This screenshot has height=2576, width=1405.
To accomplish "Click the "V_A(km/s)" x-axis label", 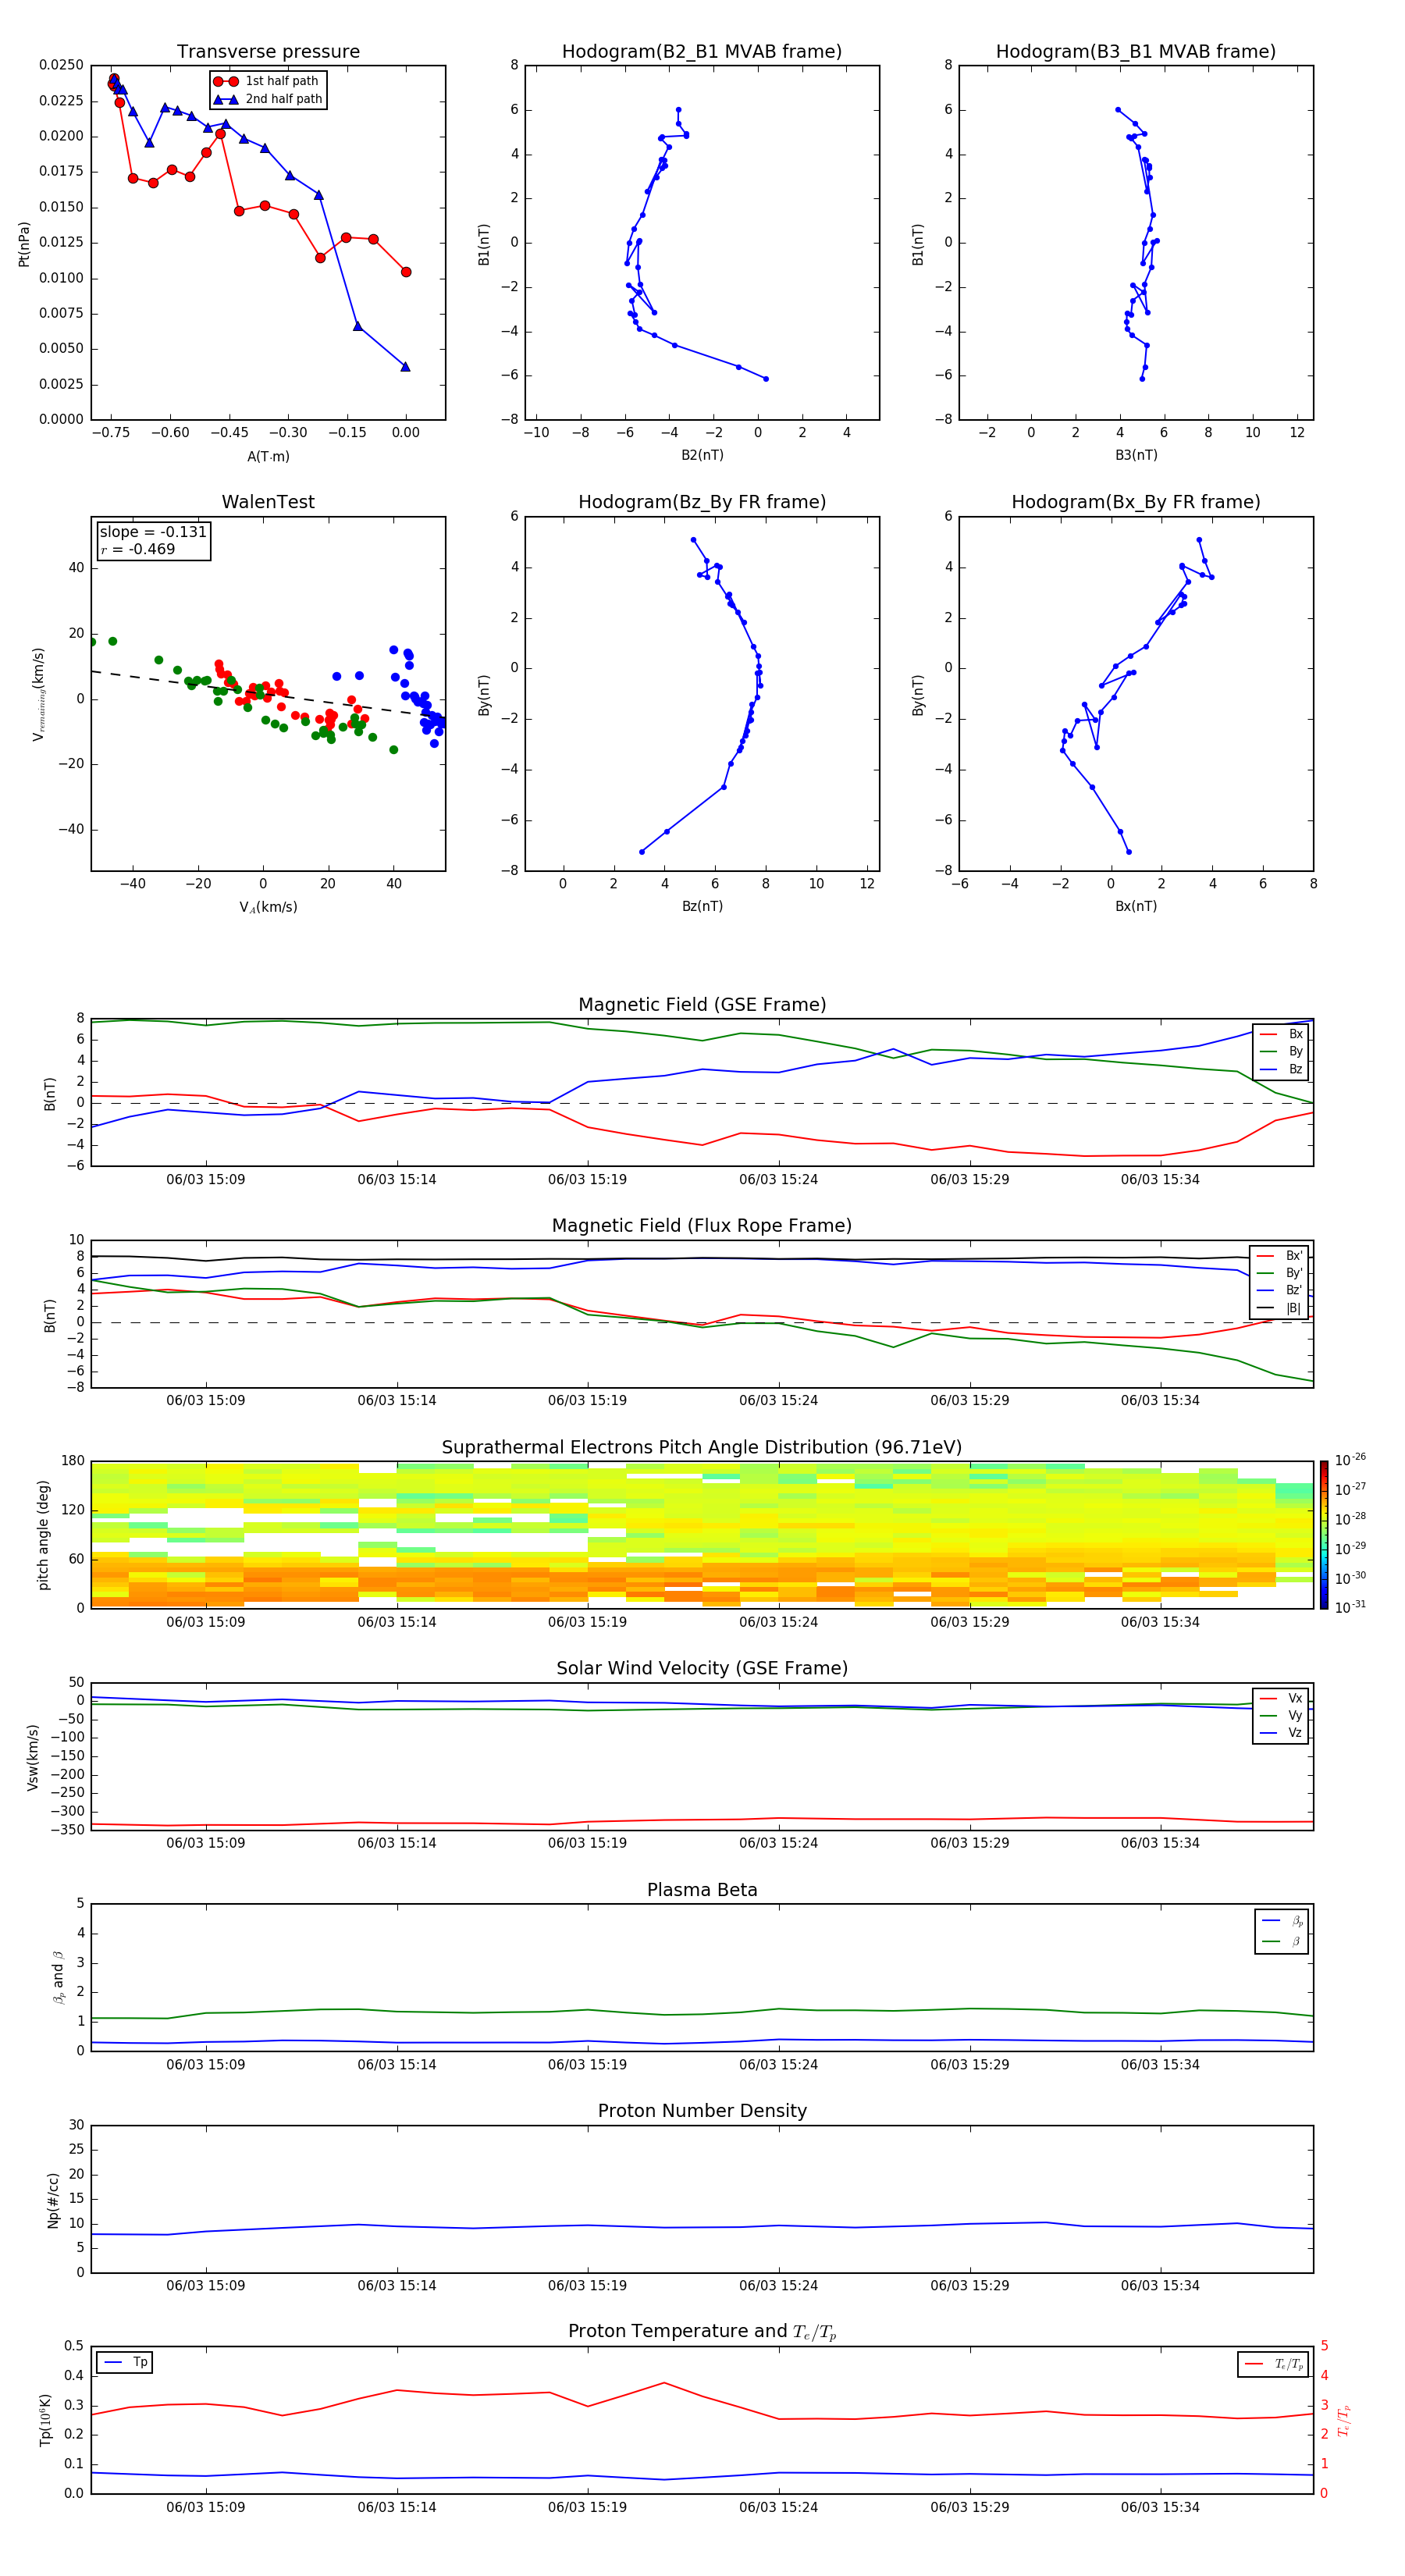I will (x=268, y=907).
